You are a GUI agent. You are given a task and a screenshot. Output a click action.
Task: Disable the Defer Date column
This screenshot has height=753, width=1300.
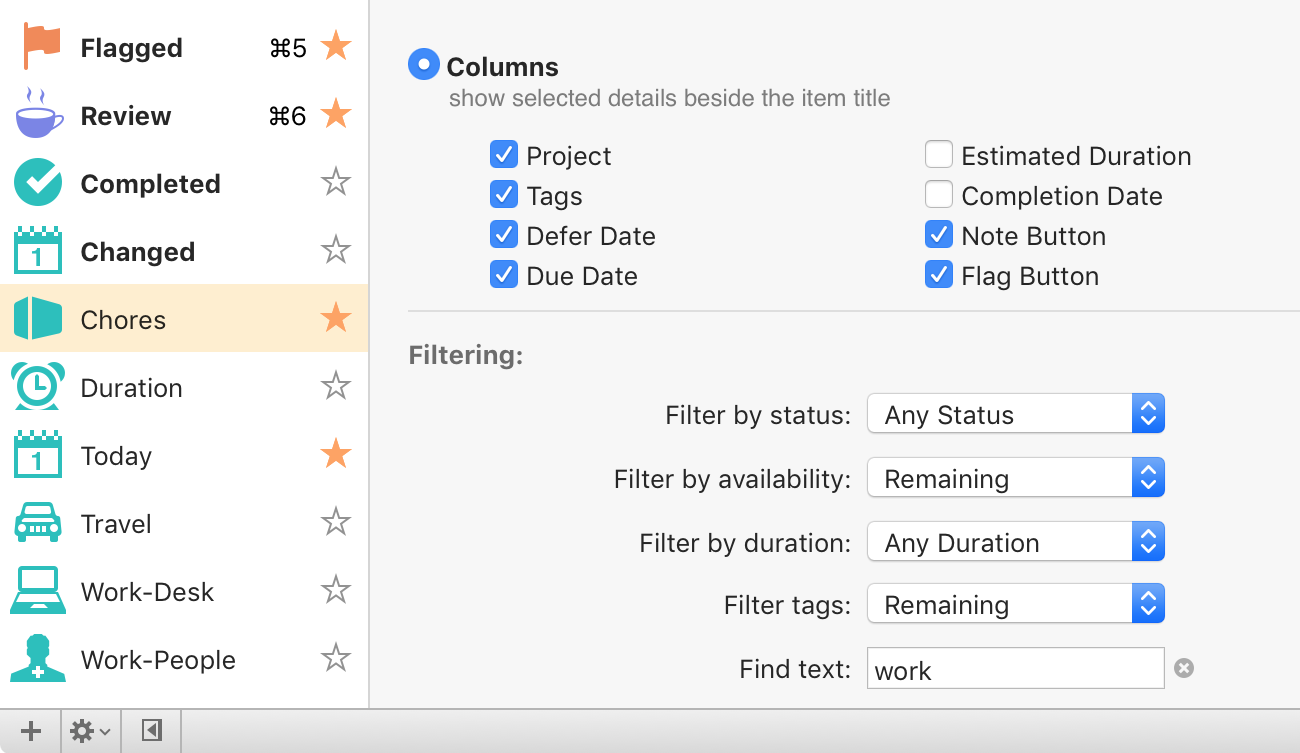503,235
